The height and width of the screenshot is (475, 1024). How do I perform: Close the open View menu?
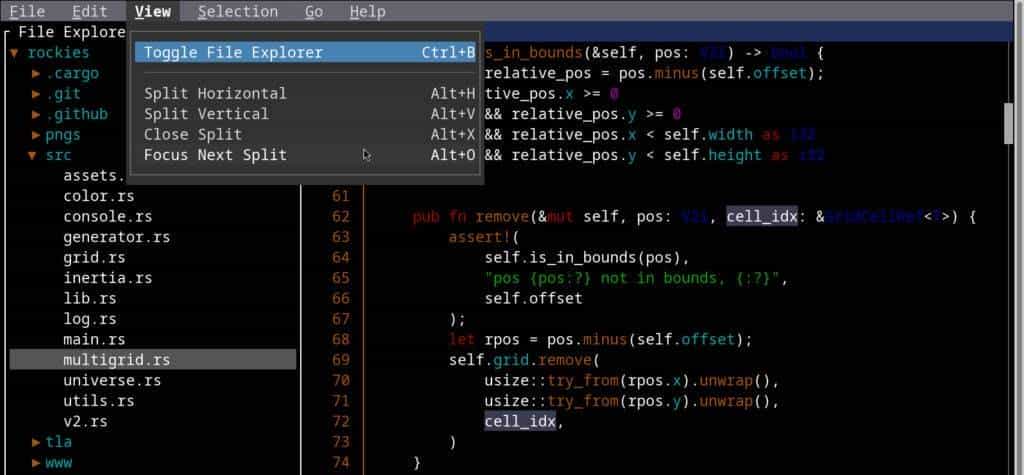153,11
